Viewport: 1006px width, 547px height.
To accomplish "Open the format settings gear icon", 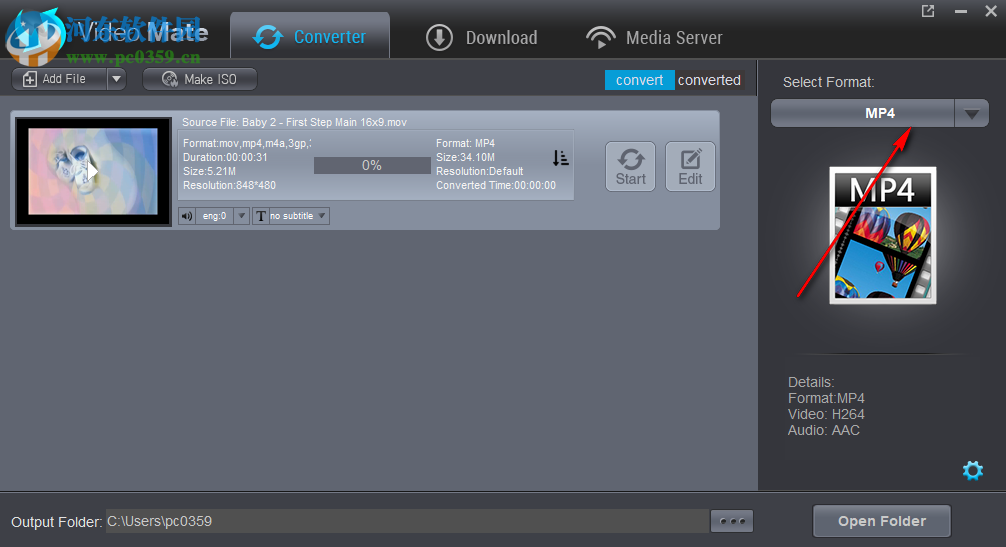I will click(973, 470).
